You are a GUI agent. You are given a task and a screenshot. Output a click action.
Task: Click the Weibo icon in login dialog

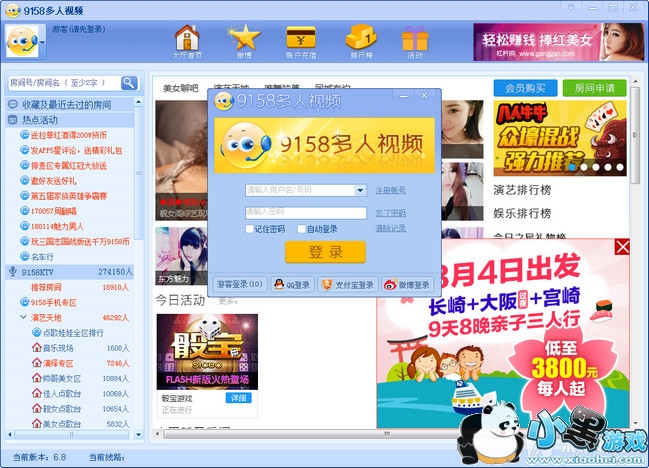point(390,285)
